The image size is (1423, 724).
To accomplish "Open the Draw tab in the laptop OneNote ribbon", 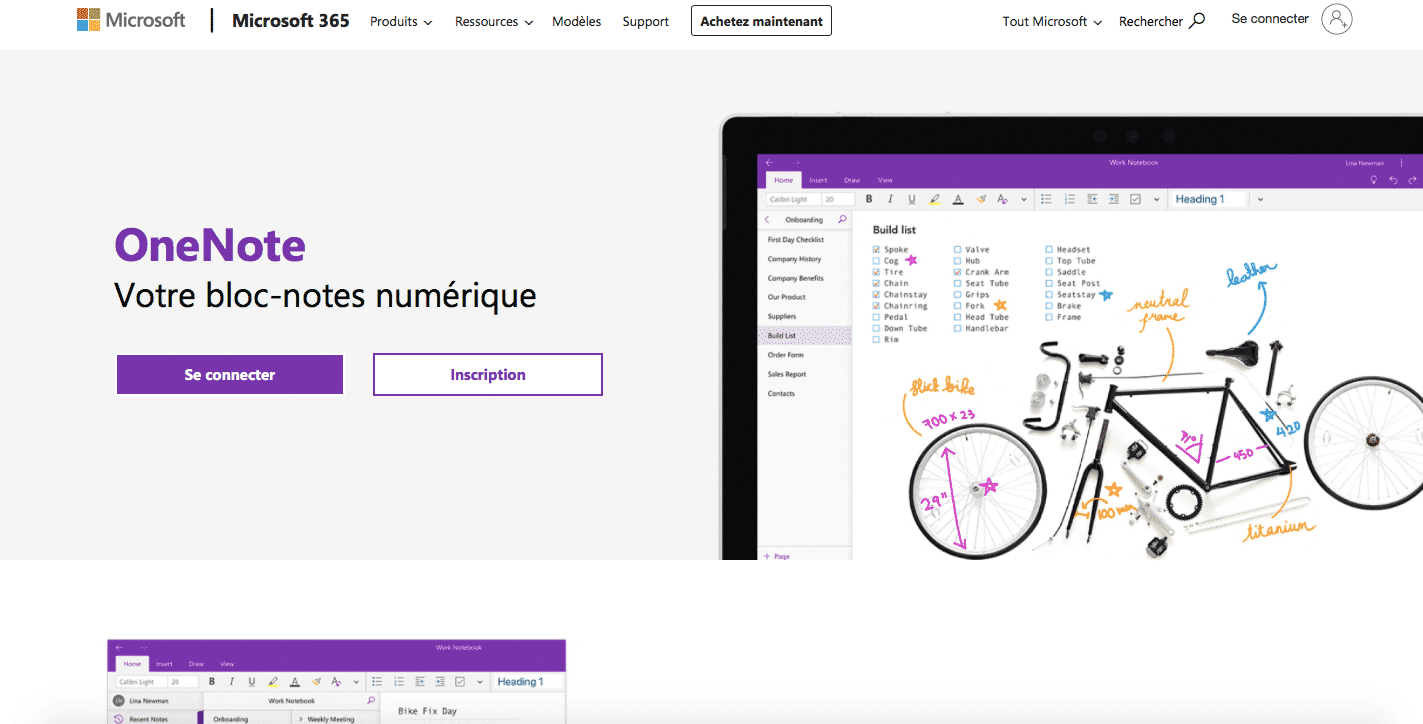I will coord(852,180).
